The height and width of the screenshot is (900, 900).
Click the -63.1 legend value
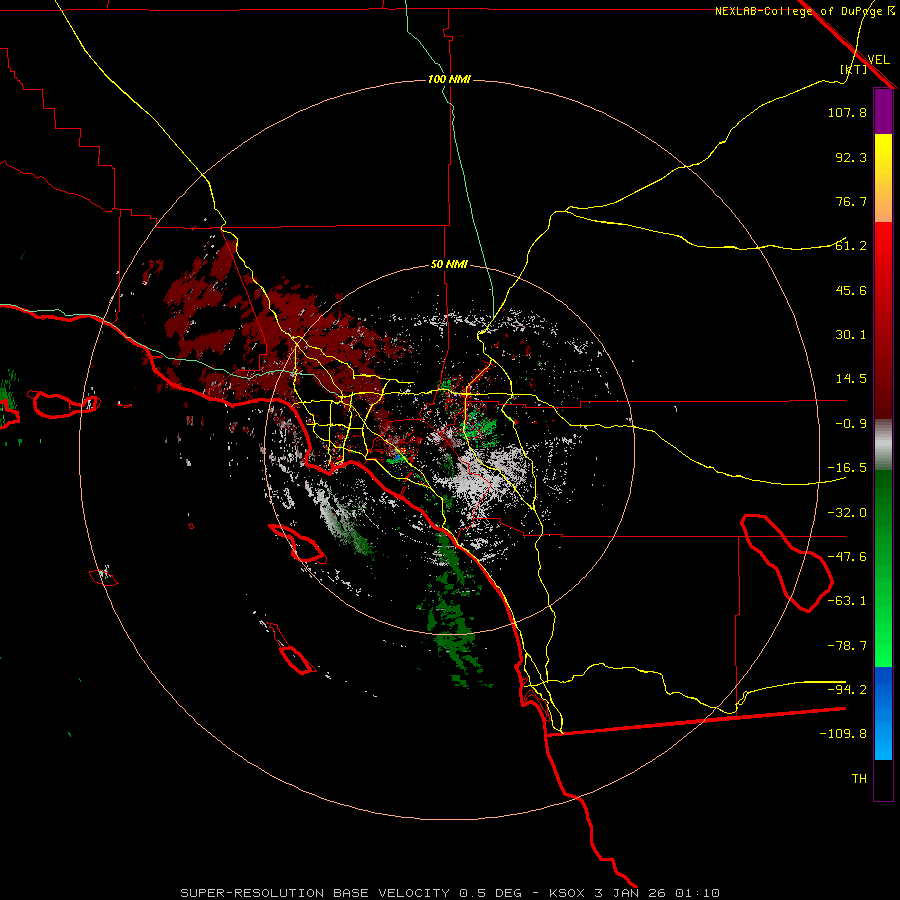tap(847, 601)
